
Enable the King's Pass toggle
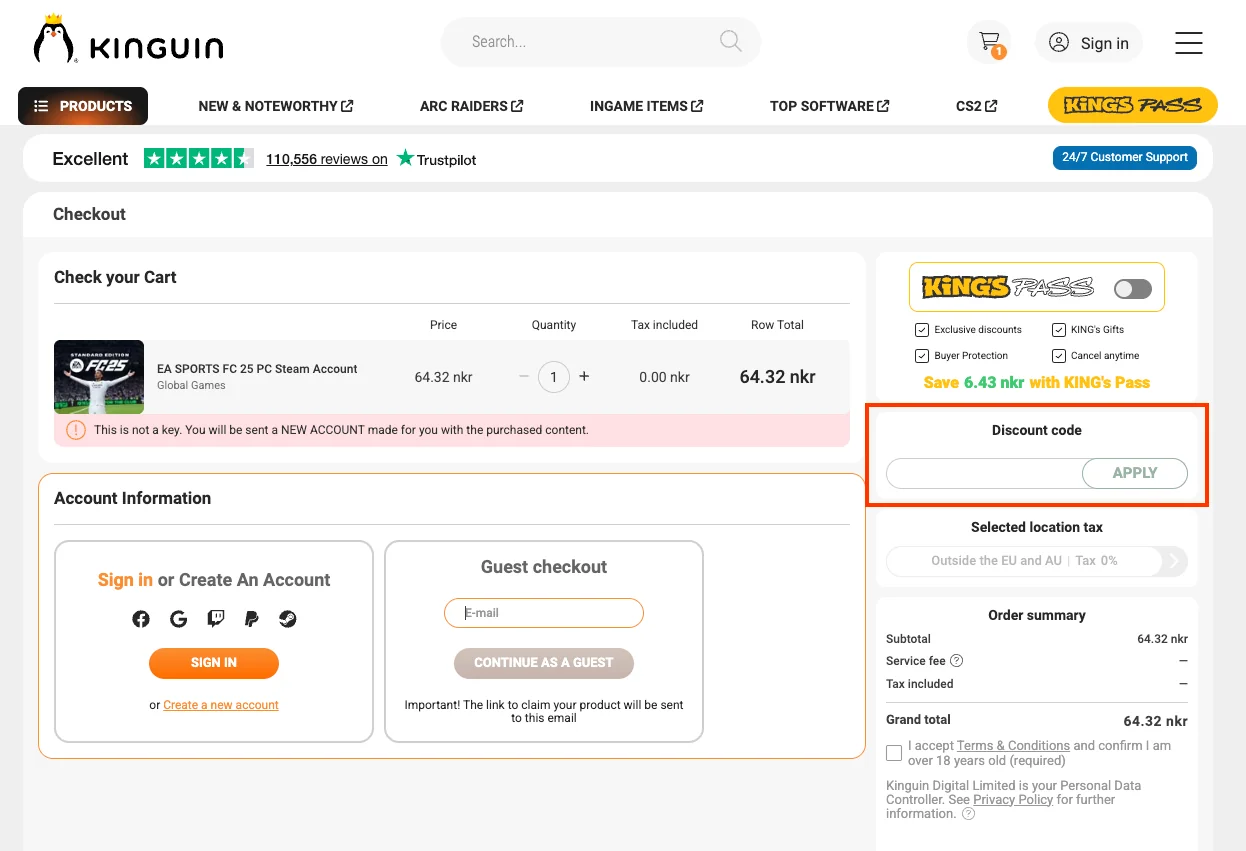click(x=1133, y=289)
